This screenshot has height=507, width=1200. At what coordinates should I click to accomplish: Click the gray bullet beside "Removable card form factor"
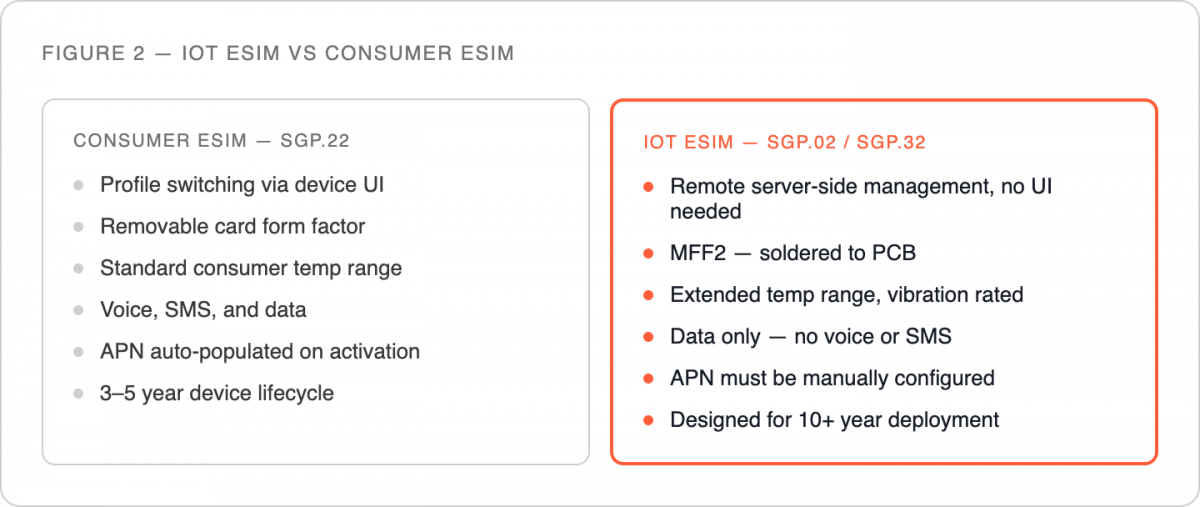pos(79,227)
